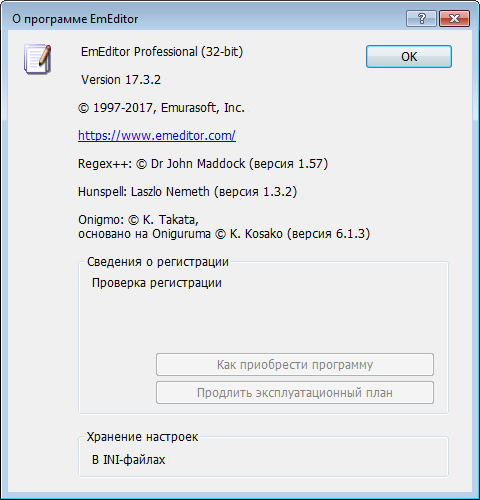Click 'EmEditor Professional (32-bit)' text
The width and height of the screenshot is (480, 500).
point(162,52)
